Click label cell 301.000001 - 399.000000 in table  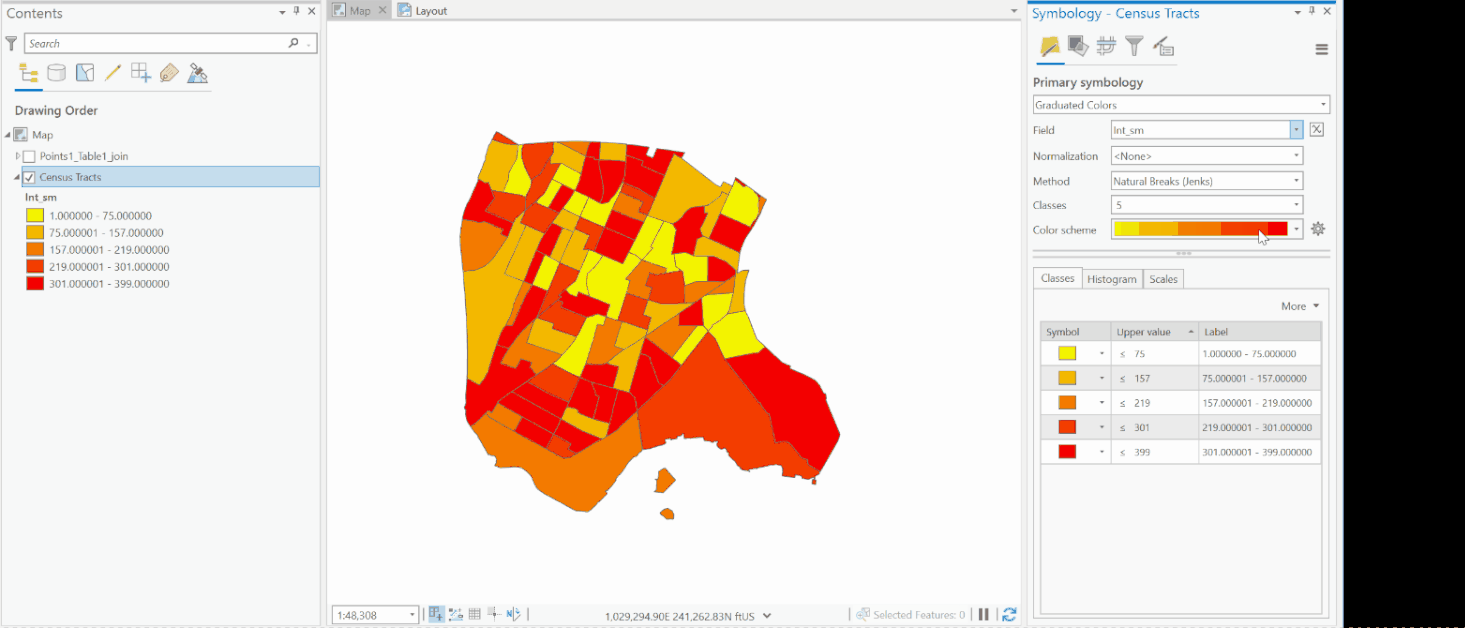click(1259, 452)
